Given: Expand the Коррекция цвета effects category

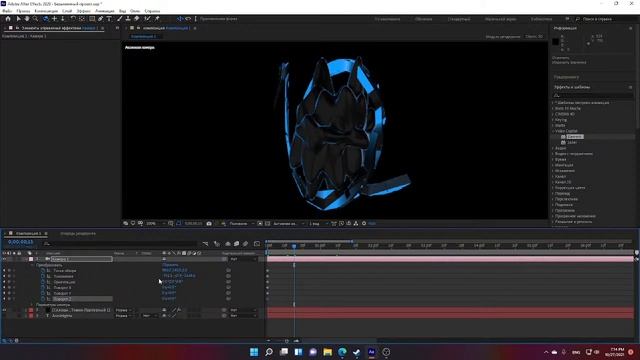Looking at the screenshot, I should (553, 188).
